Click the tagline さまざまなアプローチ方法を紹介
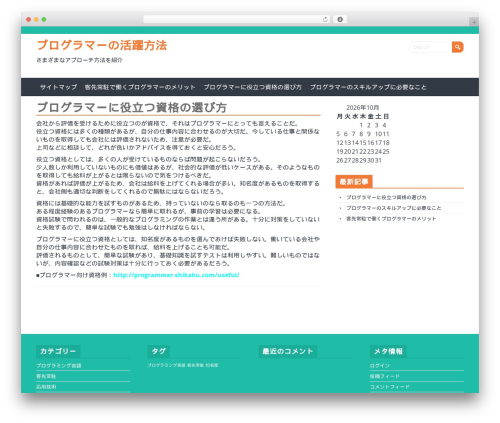This screenshot has height=423, width=500. click(79, 60)
